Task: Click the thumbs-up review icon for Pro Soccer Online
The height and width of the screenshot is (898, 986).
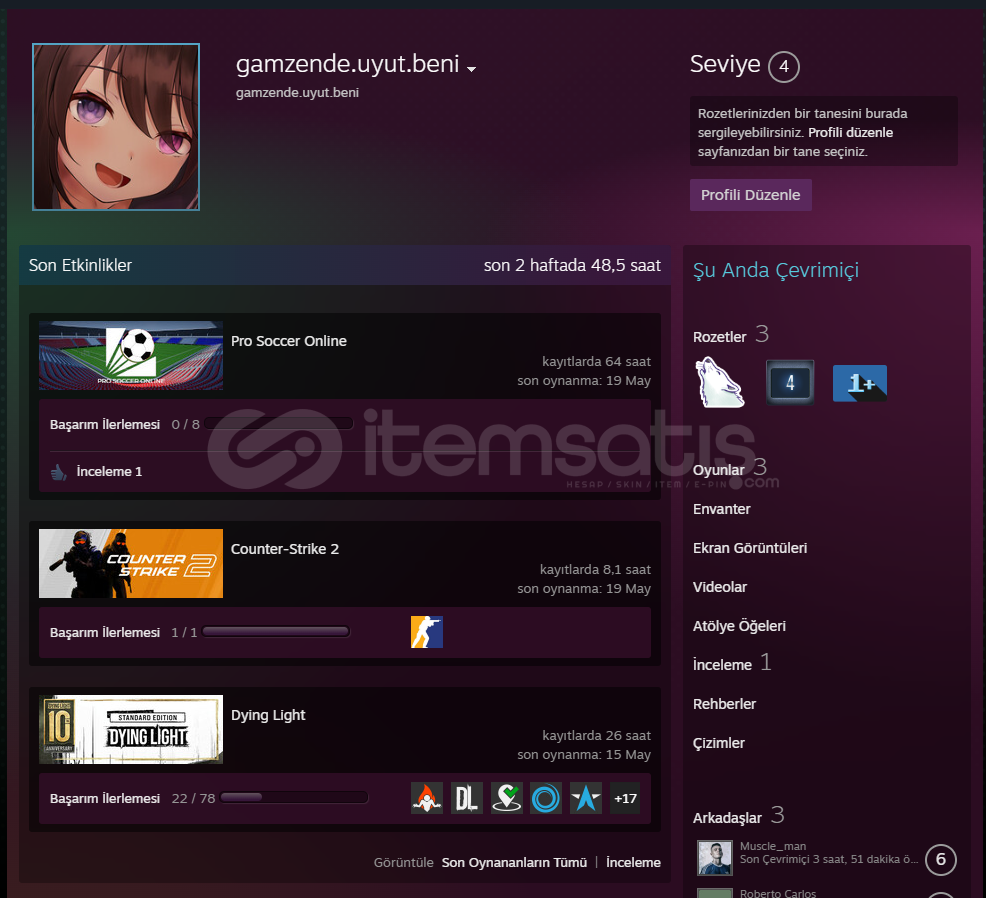Action: pos(58,472)
